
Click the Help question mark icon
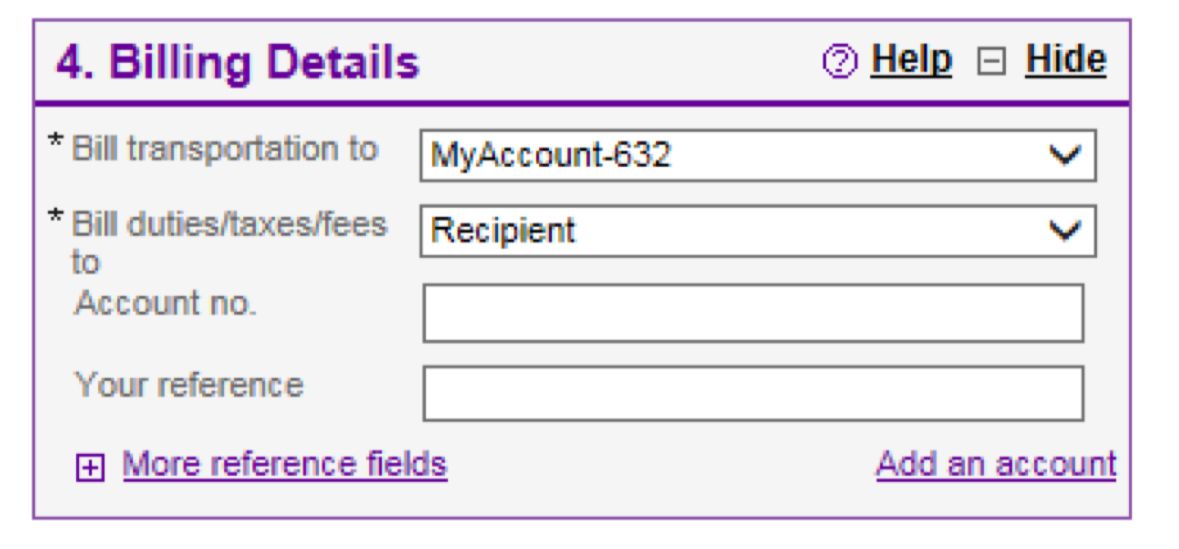point(836,63)
